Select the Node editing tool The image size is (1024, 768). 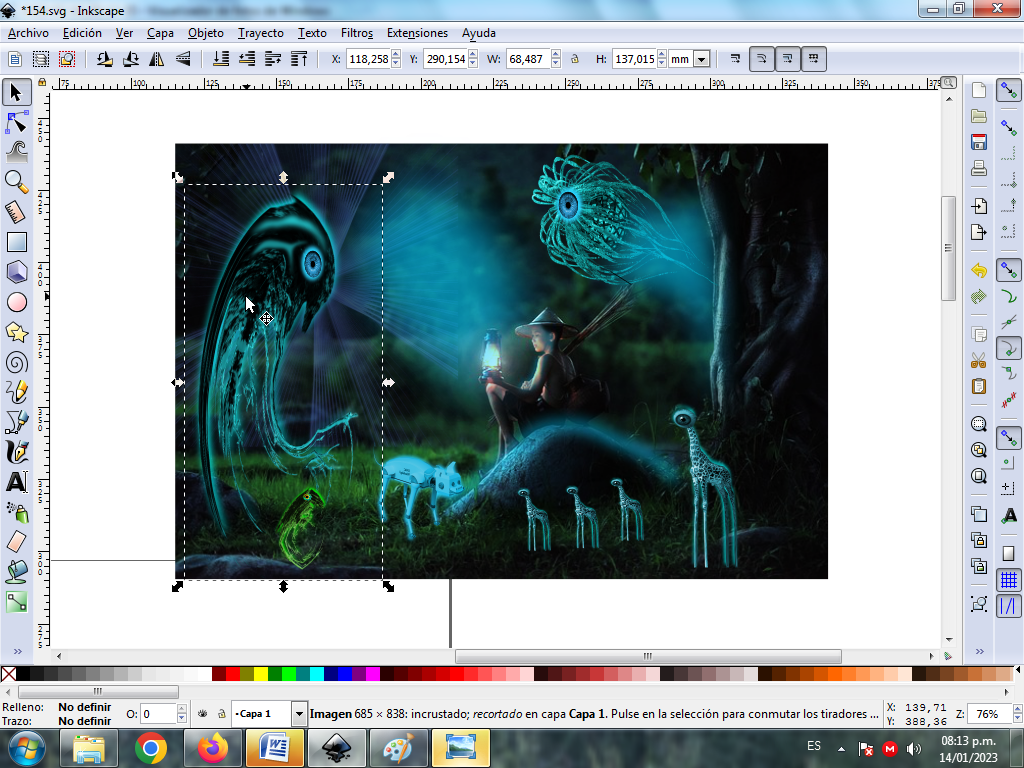[16, 121]
